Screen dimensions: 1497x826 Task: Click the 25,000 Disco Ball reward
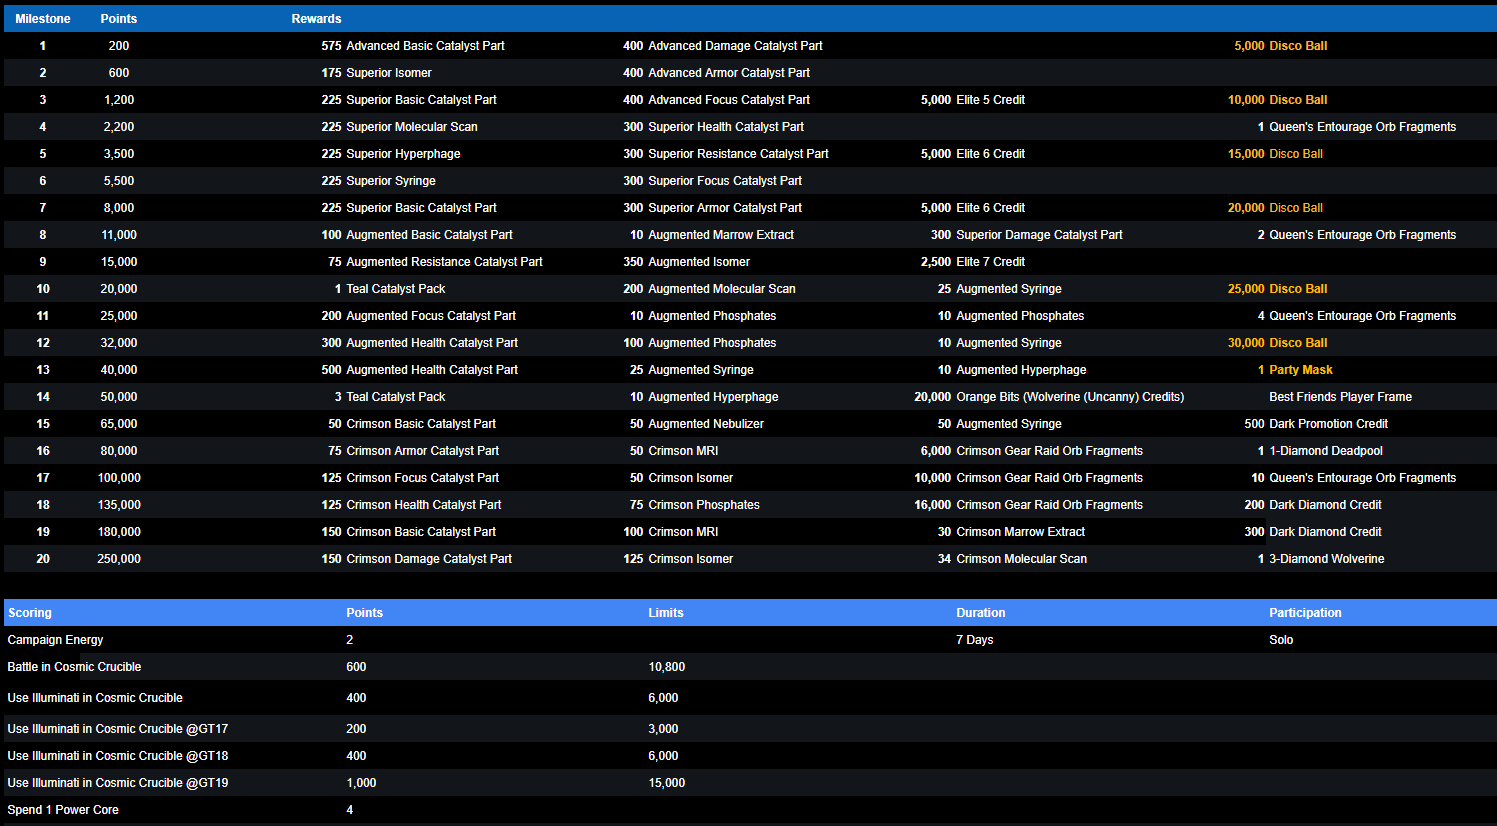click(x=1277, y=289)
